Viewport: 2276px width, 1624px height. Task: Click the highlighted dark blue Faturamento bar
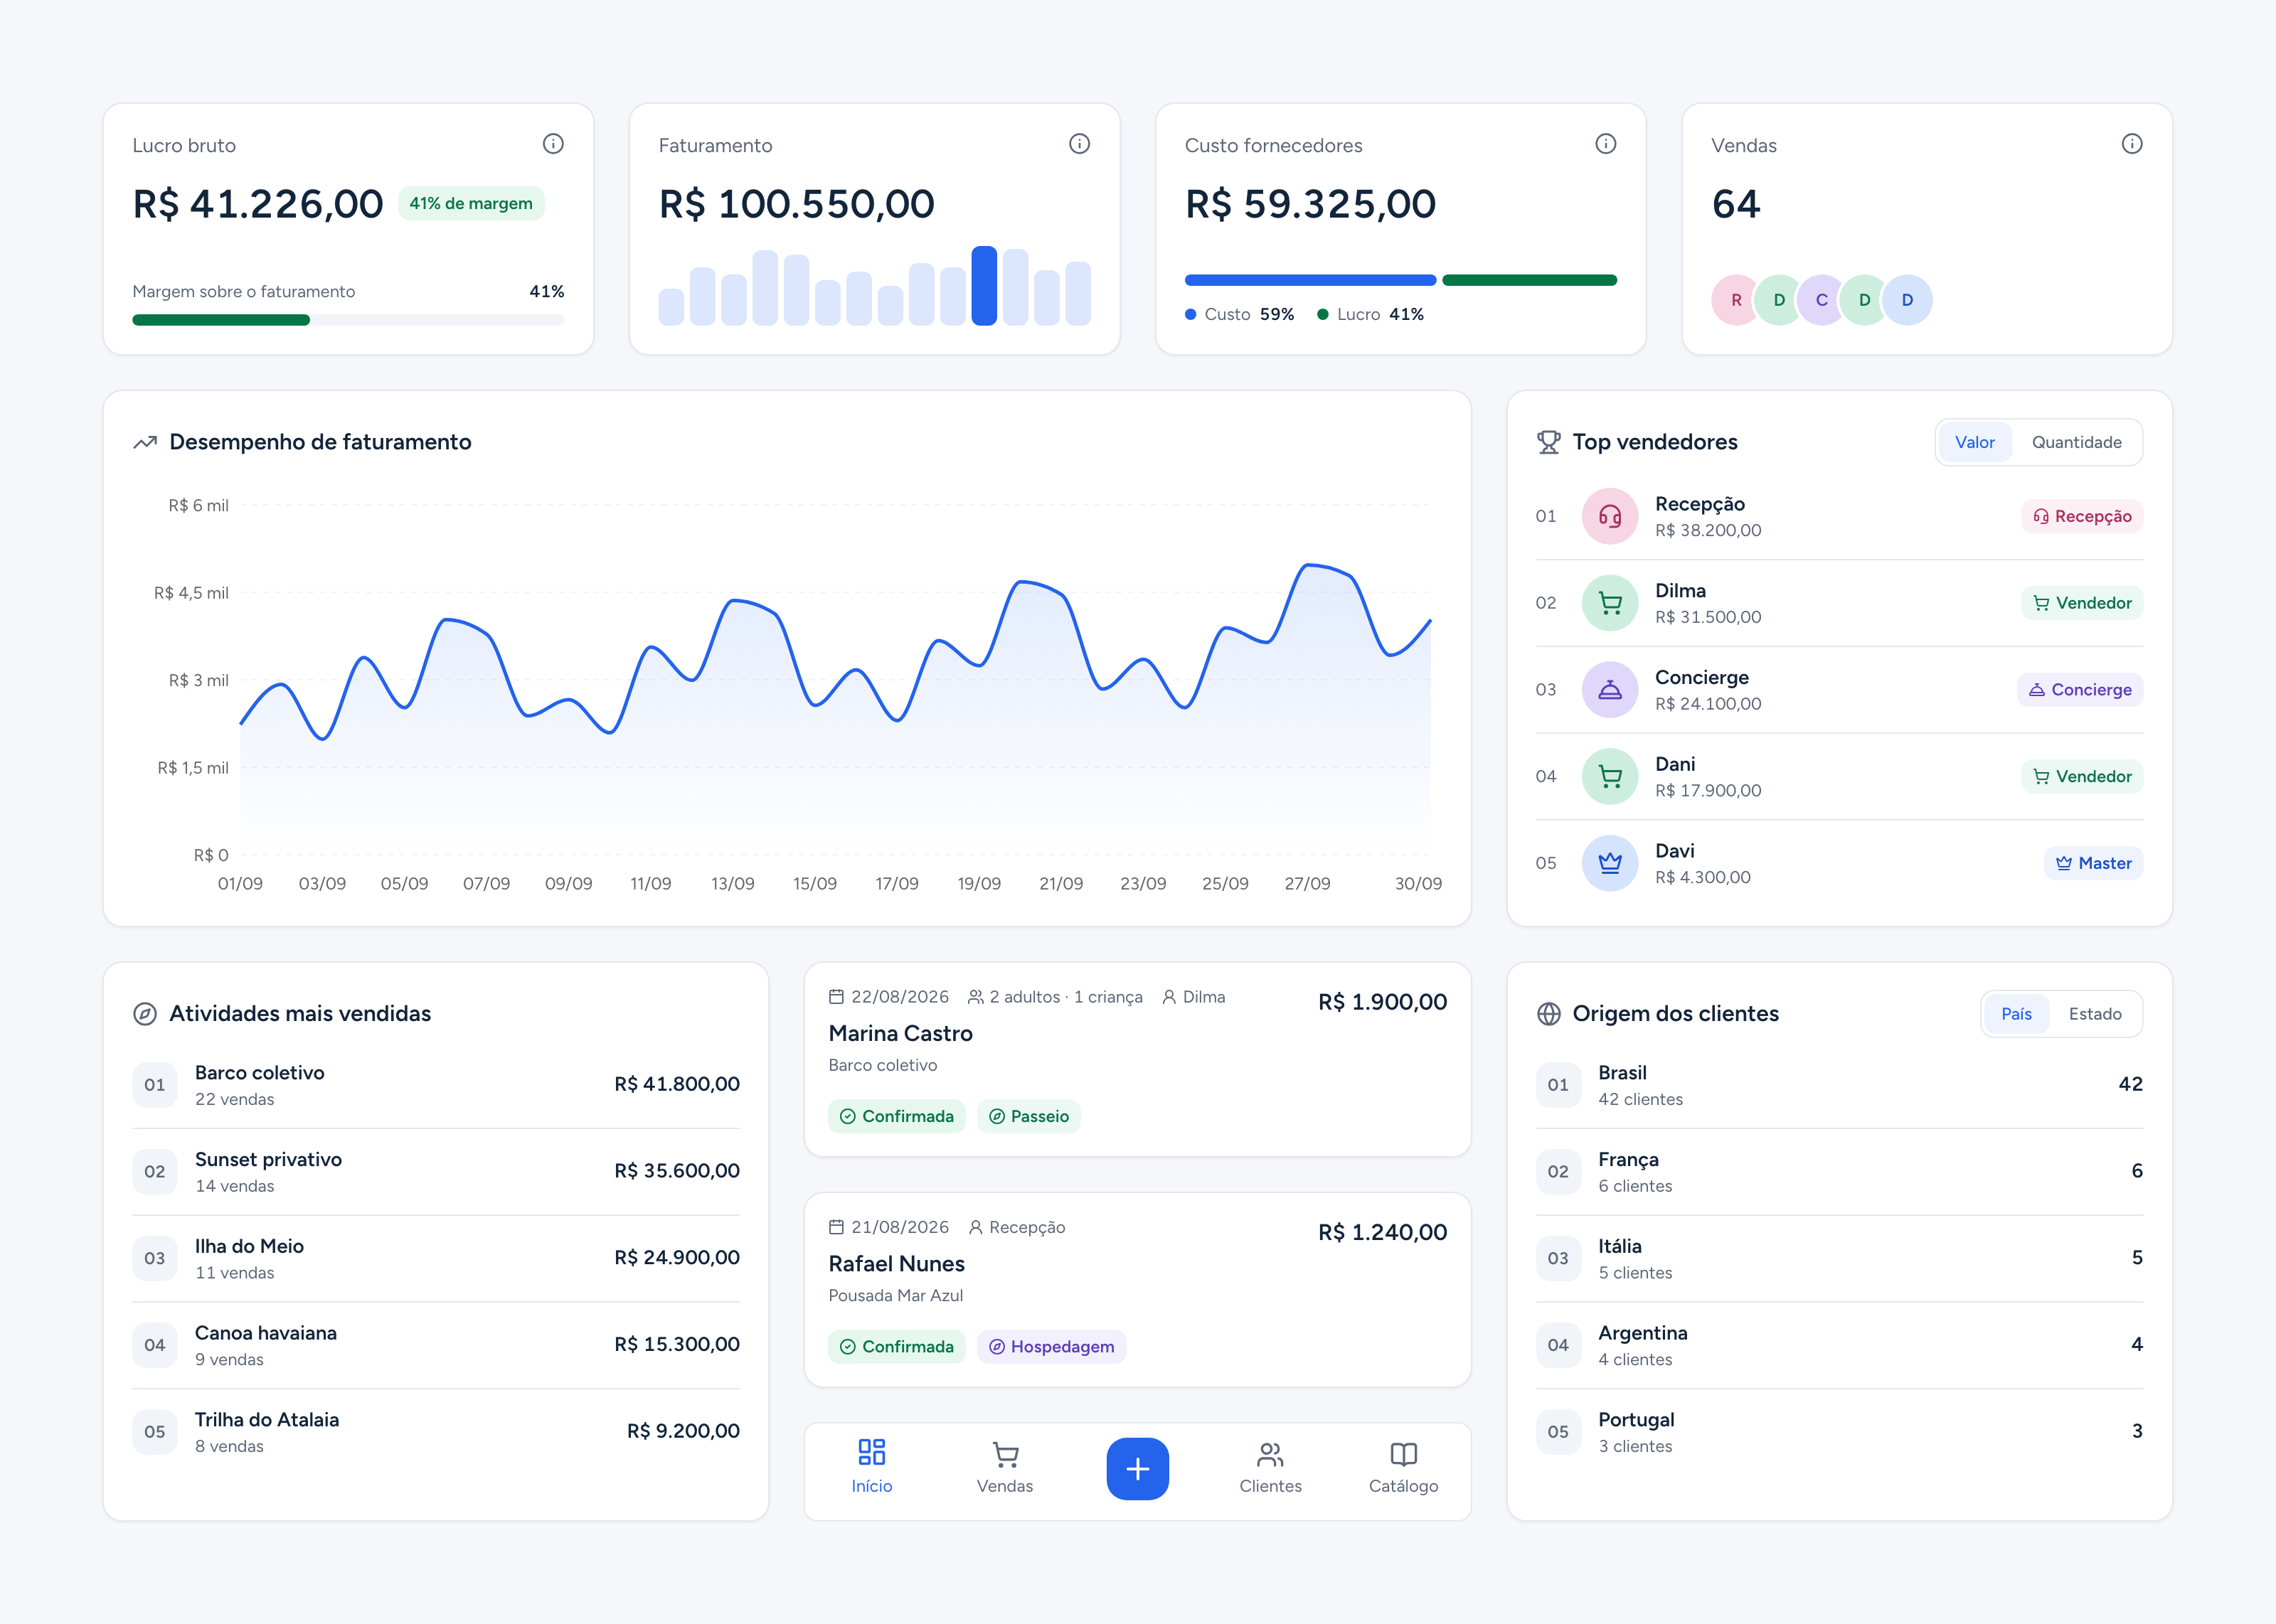[x=984, y=286]
